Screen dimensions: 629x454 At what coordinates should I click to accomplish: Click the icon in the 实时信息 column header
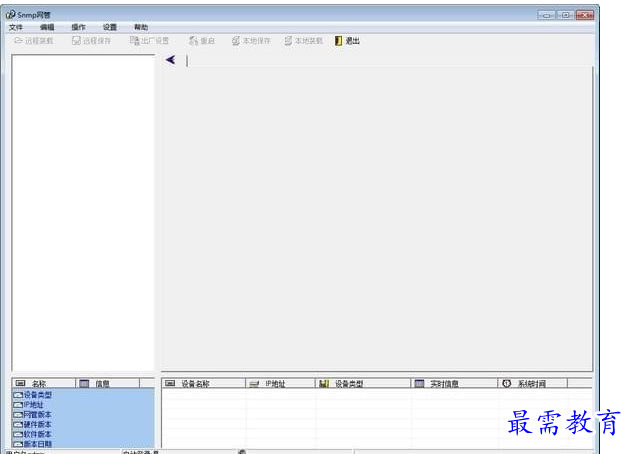click(x=419, y=384)
